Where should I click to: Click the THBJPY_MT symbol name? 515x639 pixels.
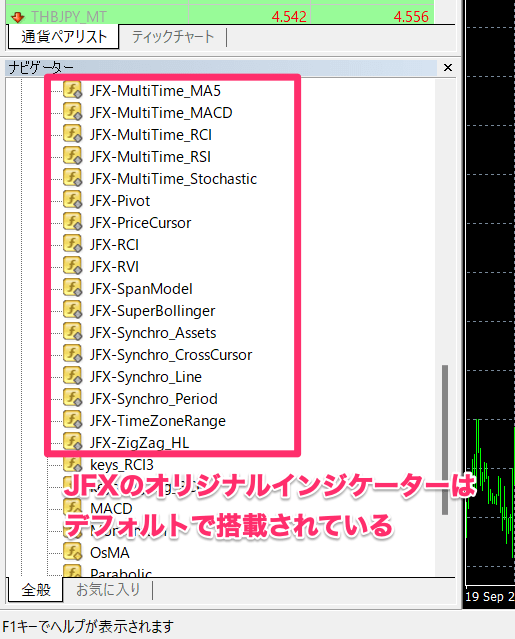click(x=68, y=17)
